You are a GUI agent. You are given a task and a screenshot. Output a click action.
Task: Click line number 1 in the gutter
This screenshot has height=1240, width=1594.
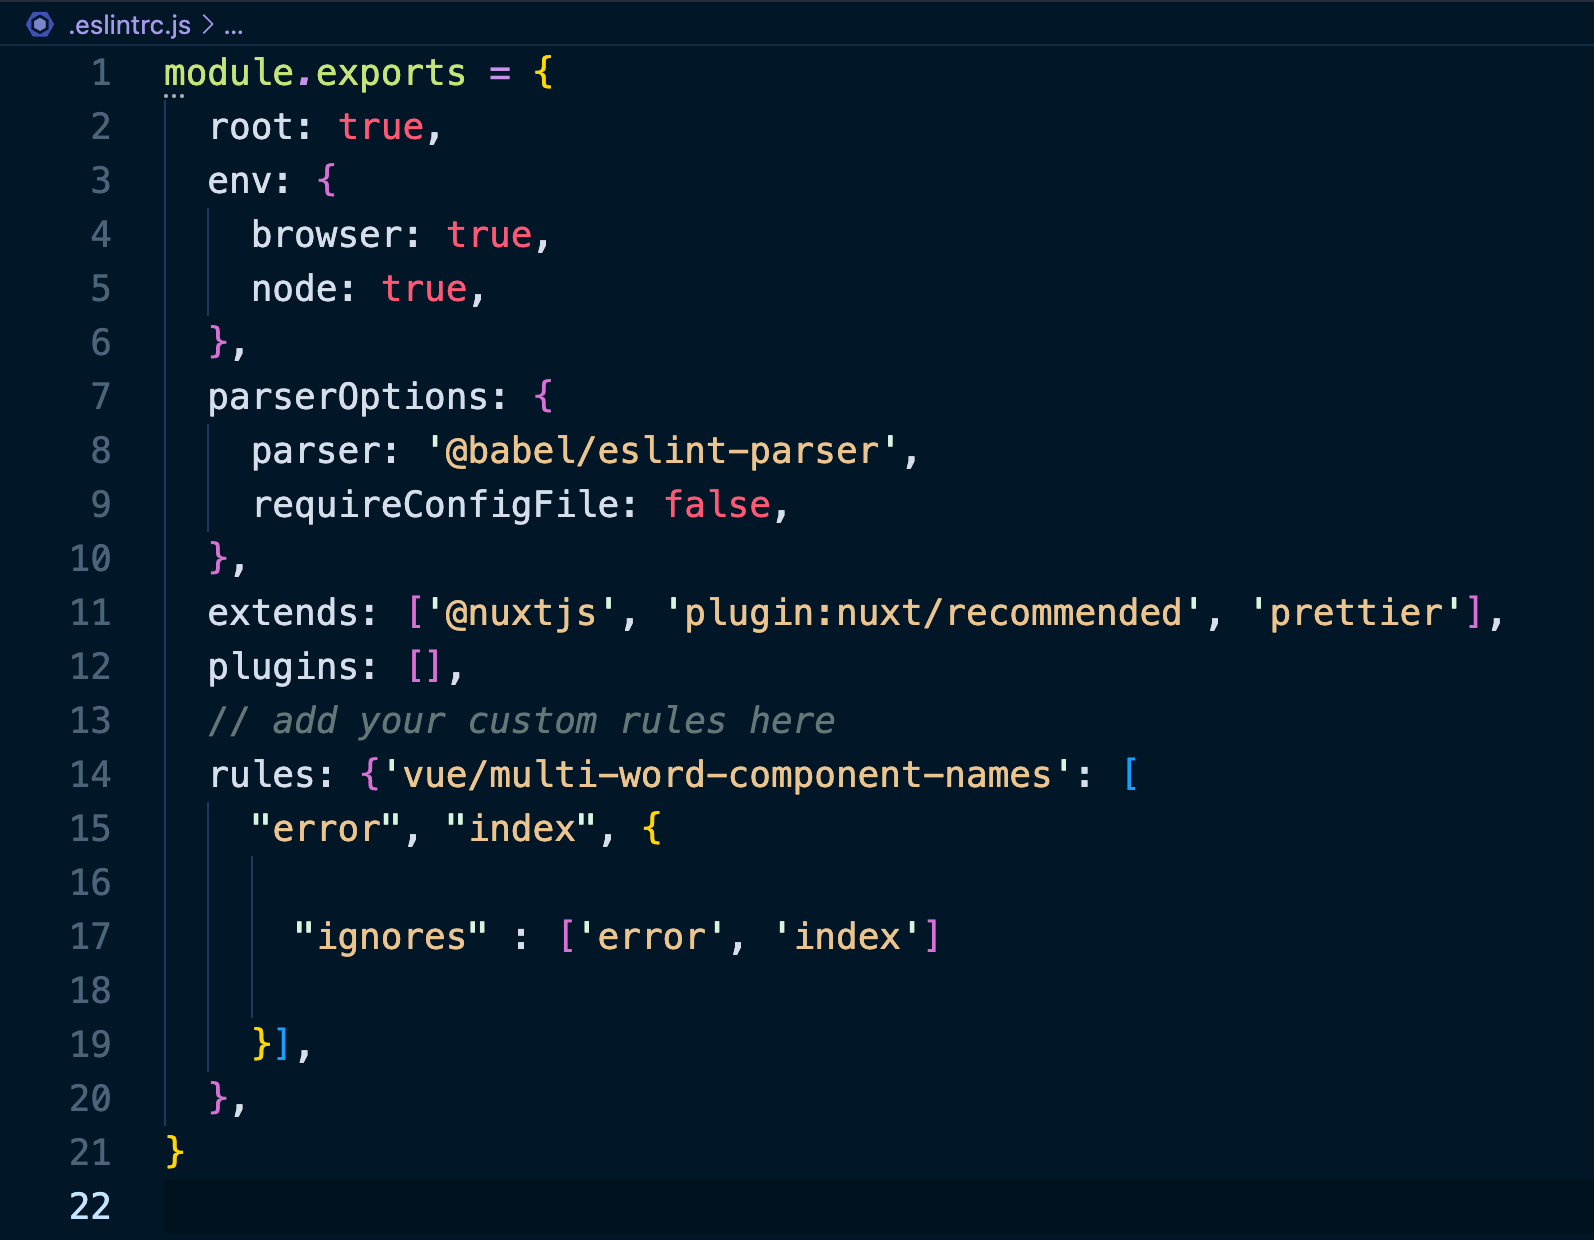(101, 72)
